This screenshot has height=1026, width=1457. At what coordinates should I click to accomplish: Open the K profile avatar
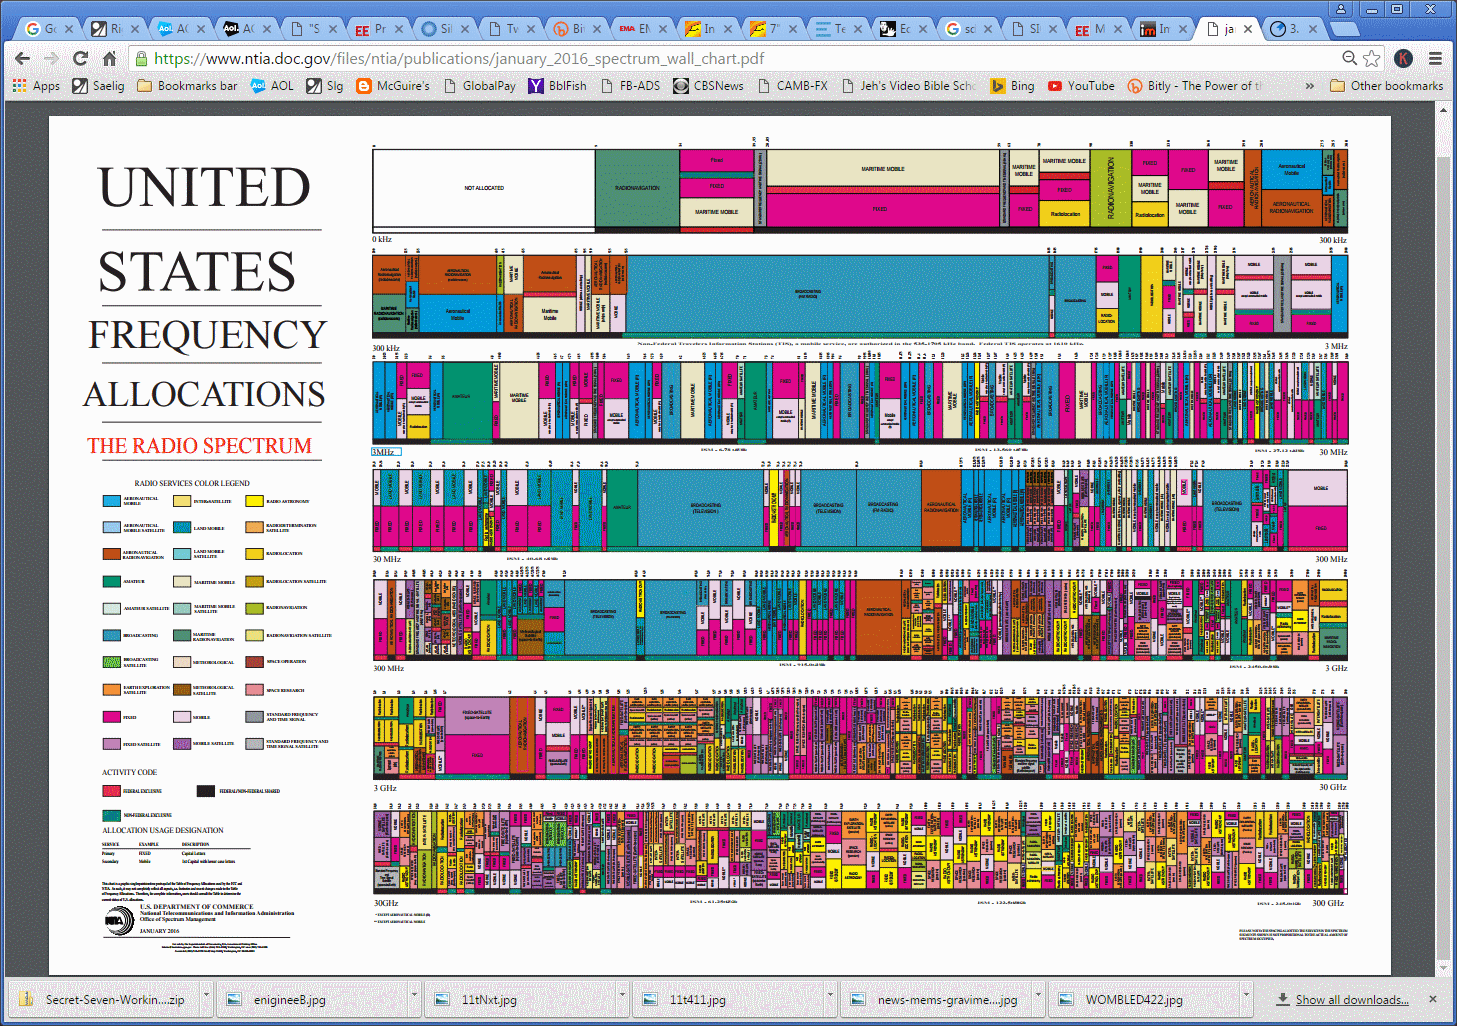[x=1404, y=58]
